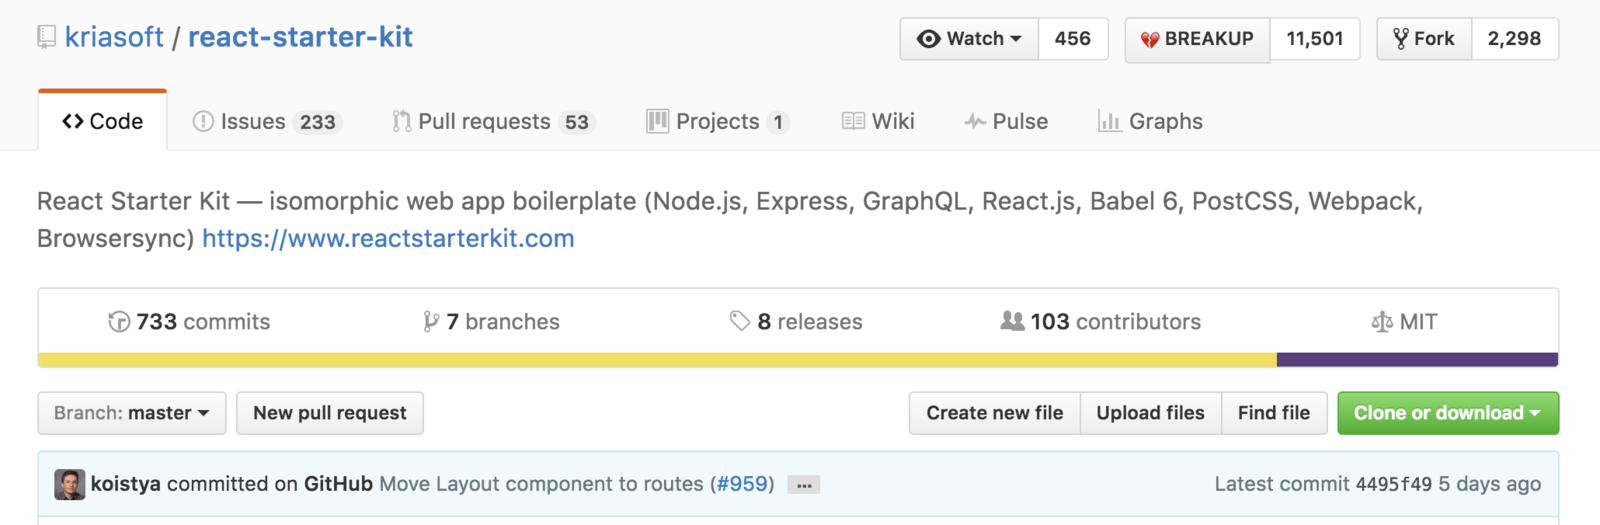Open the react-starter-kit repository link
The height and width of the screenshot is (525, 1600).
[x=300, y=37]
